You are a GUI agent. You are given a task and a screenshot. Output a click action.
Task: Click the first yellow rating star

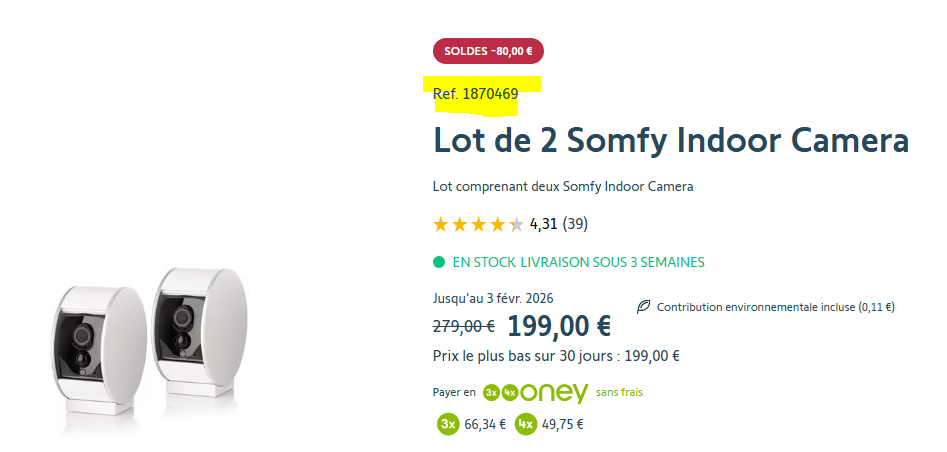(x=440, y=224)
